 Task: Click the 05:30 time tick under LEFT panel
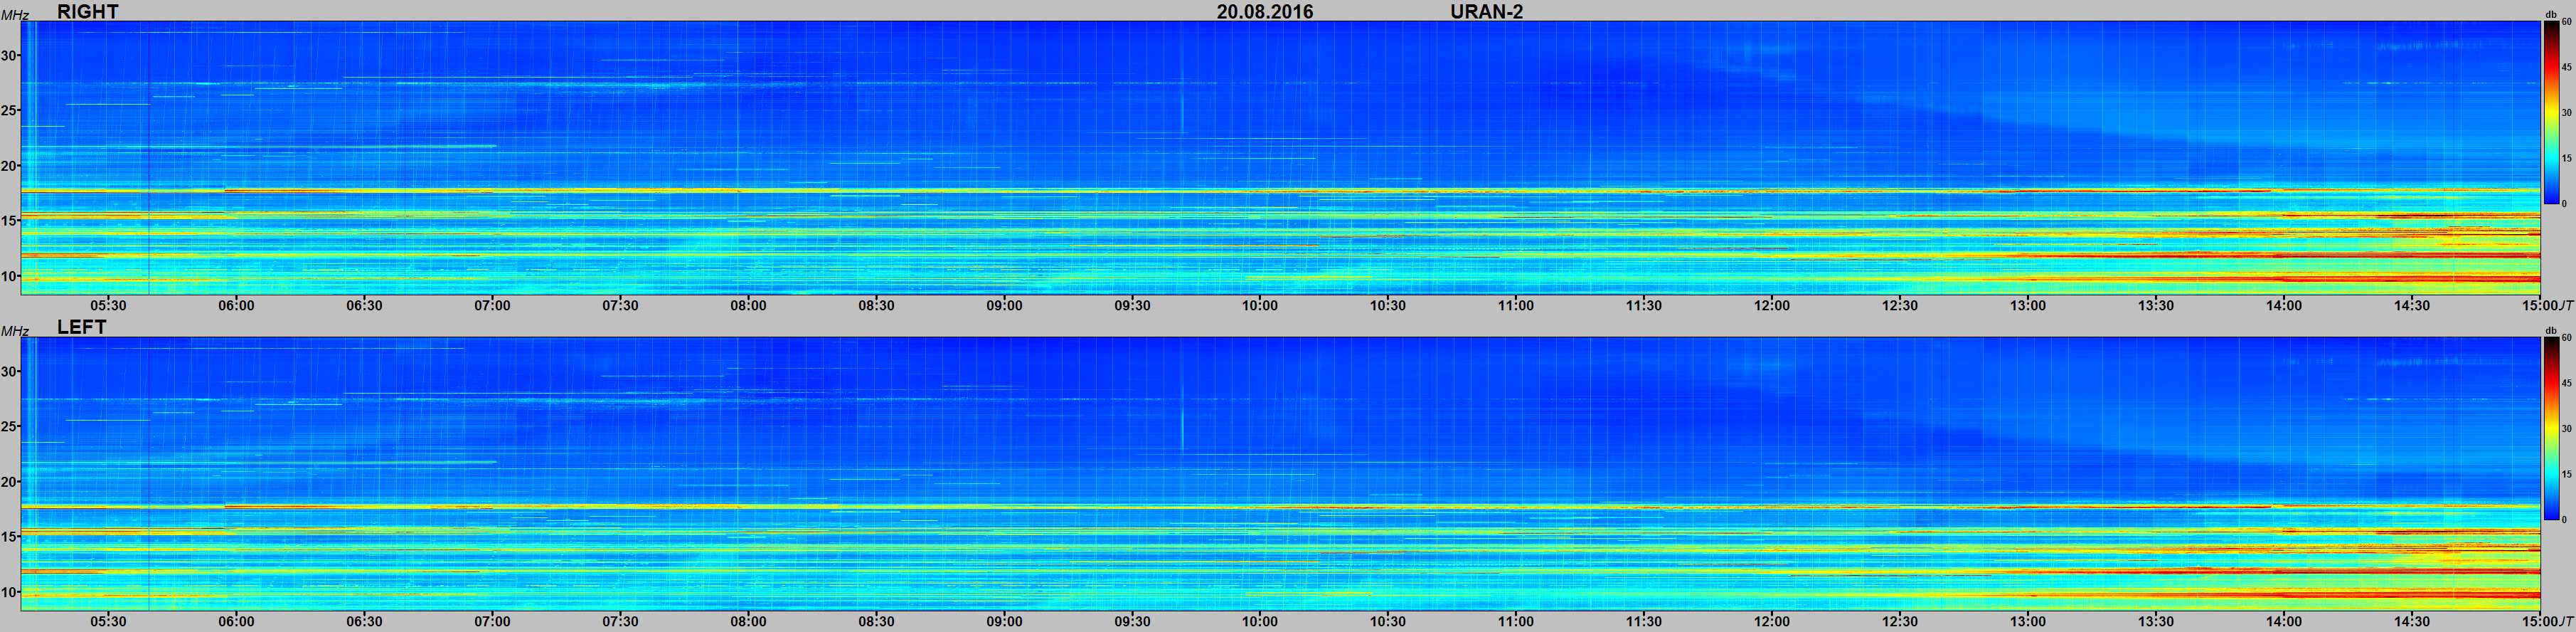coord(108,621)
